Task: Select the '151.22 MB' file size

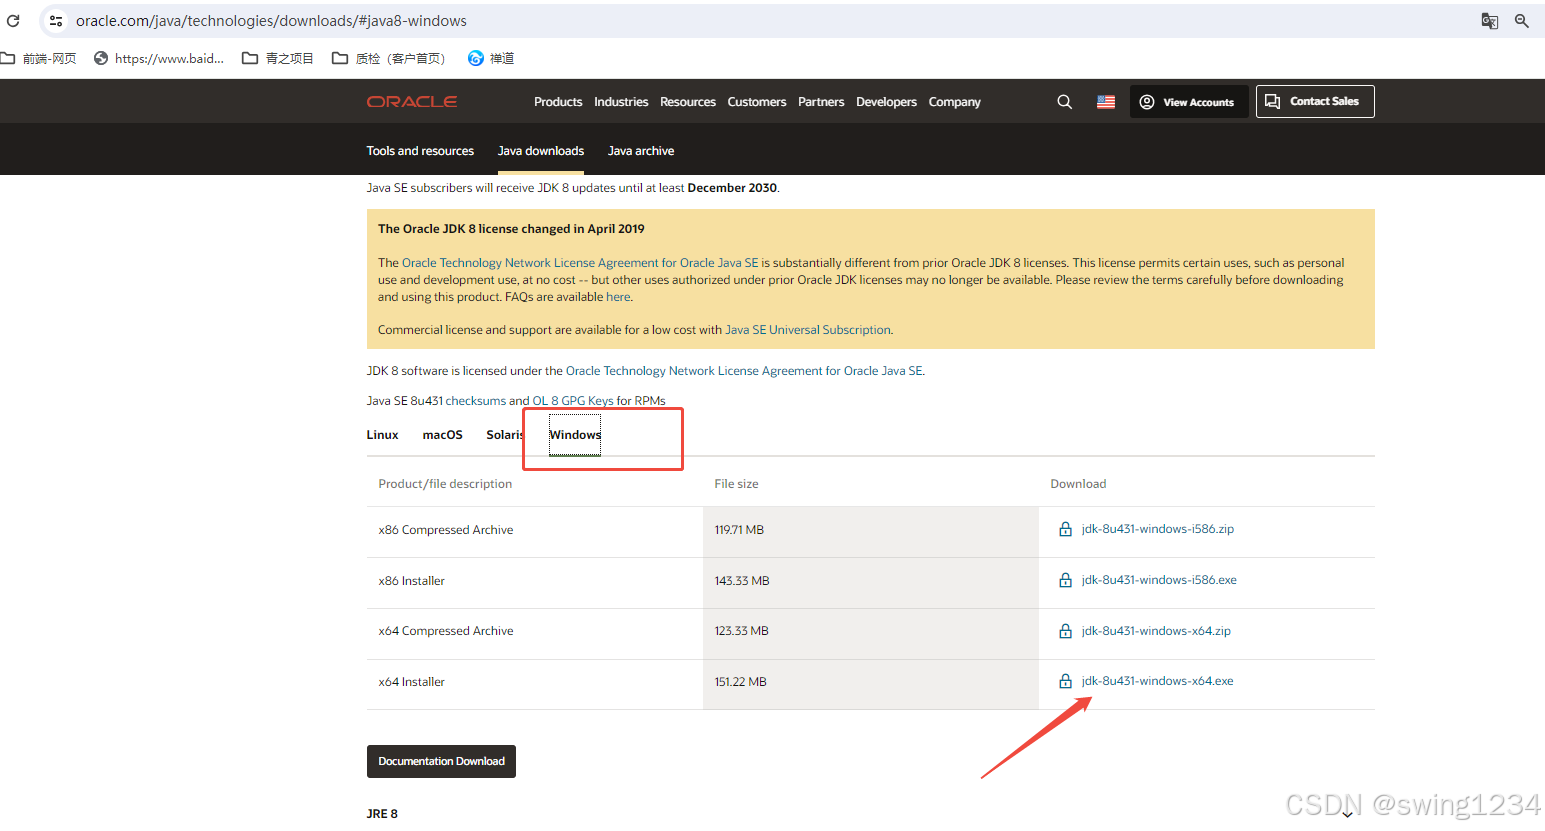Action: [x=740, y=682]
